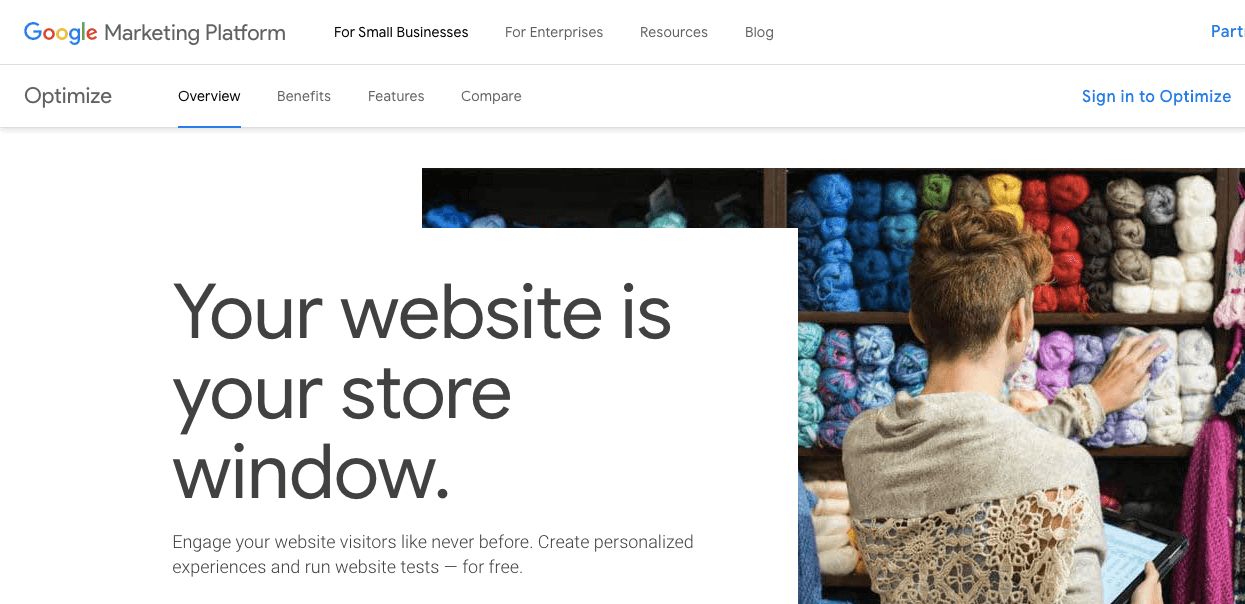Switch to the Overview tab
The image size is (1245, 604).
(209, 96)
